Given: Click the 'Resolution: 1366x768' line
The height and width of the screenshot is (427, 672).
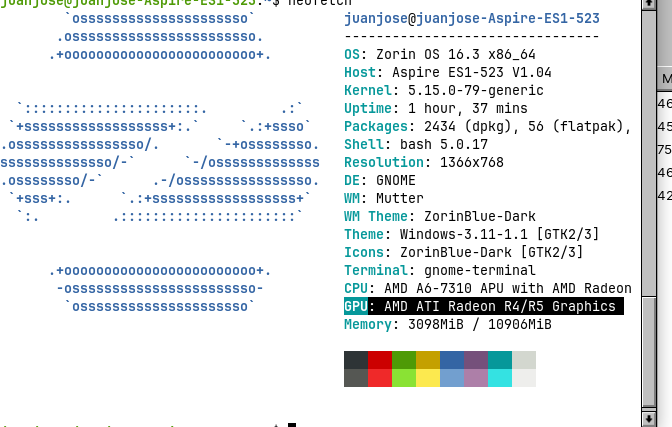Looking at the screenshot, I should [x=424, y=162].
